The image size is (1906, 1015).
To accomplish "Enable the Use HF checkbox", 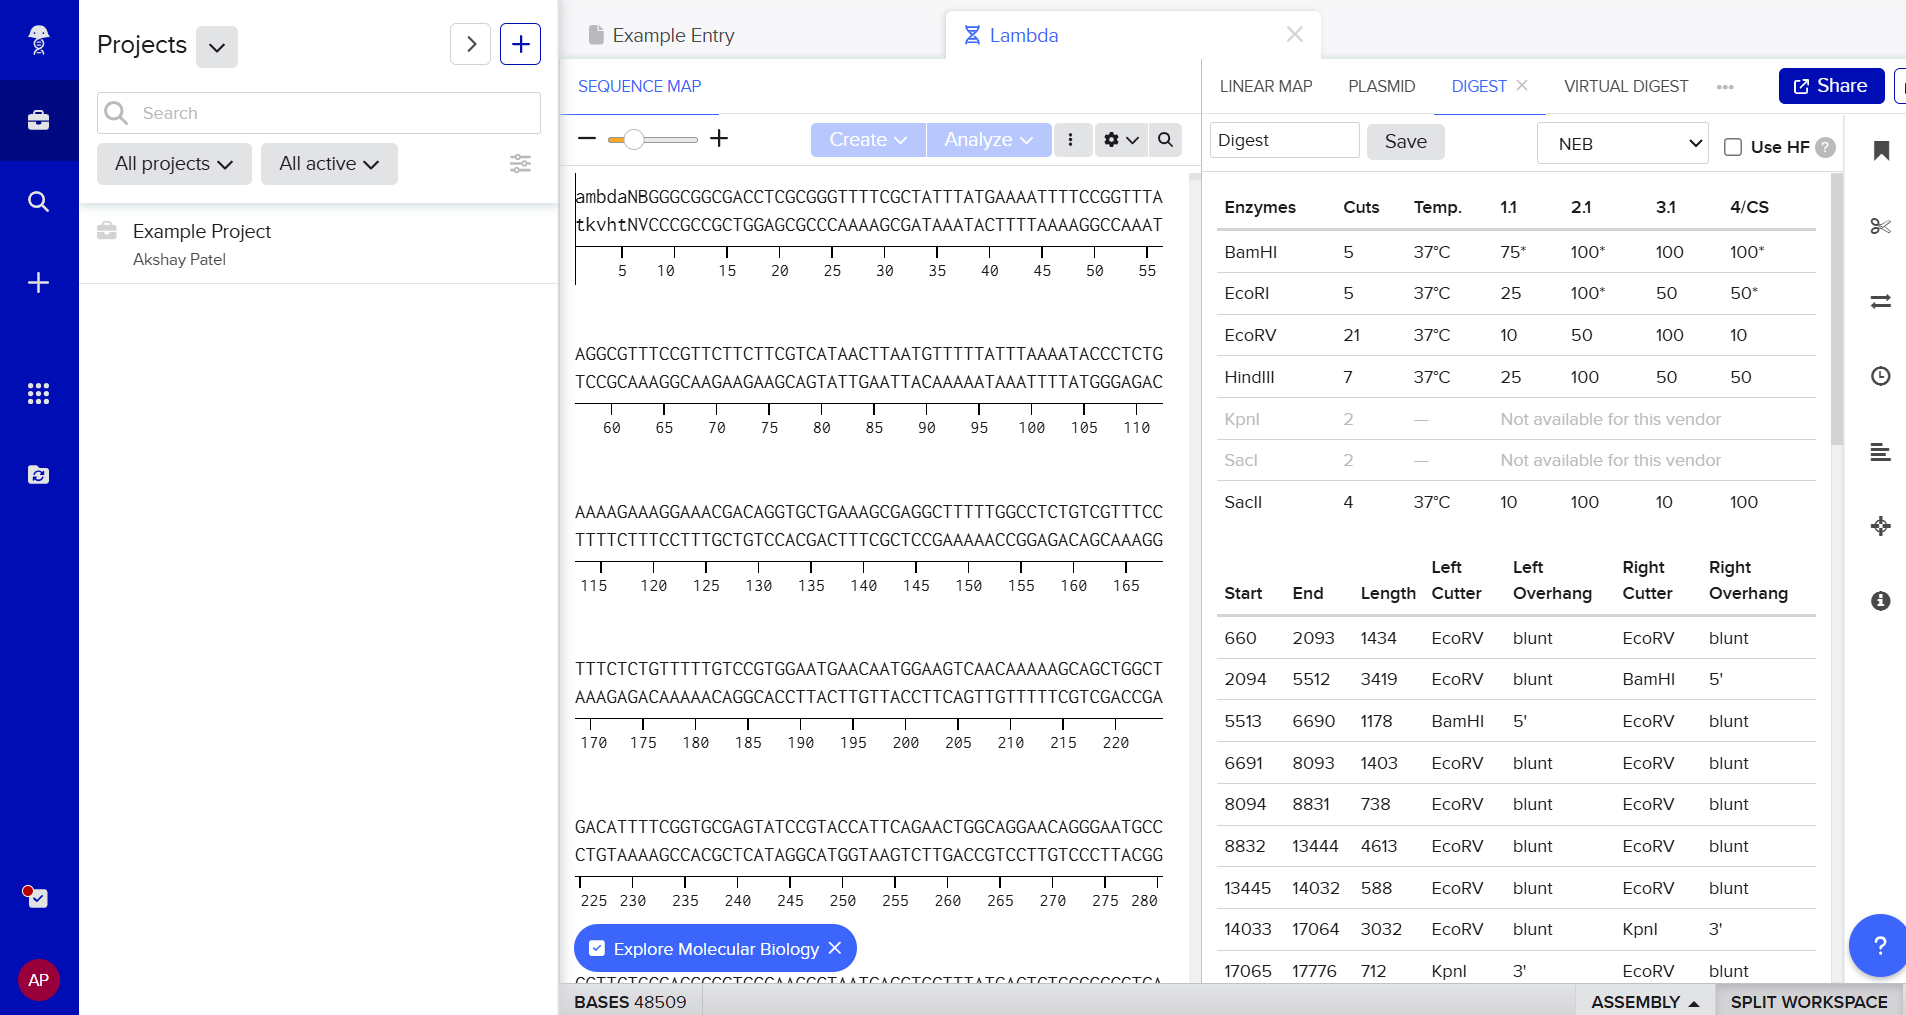I will (x=1733, y=147).
